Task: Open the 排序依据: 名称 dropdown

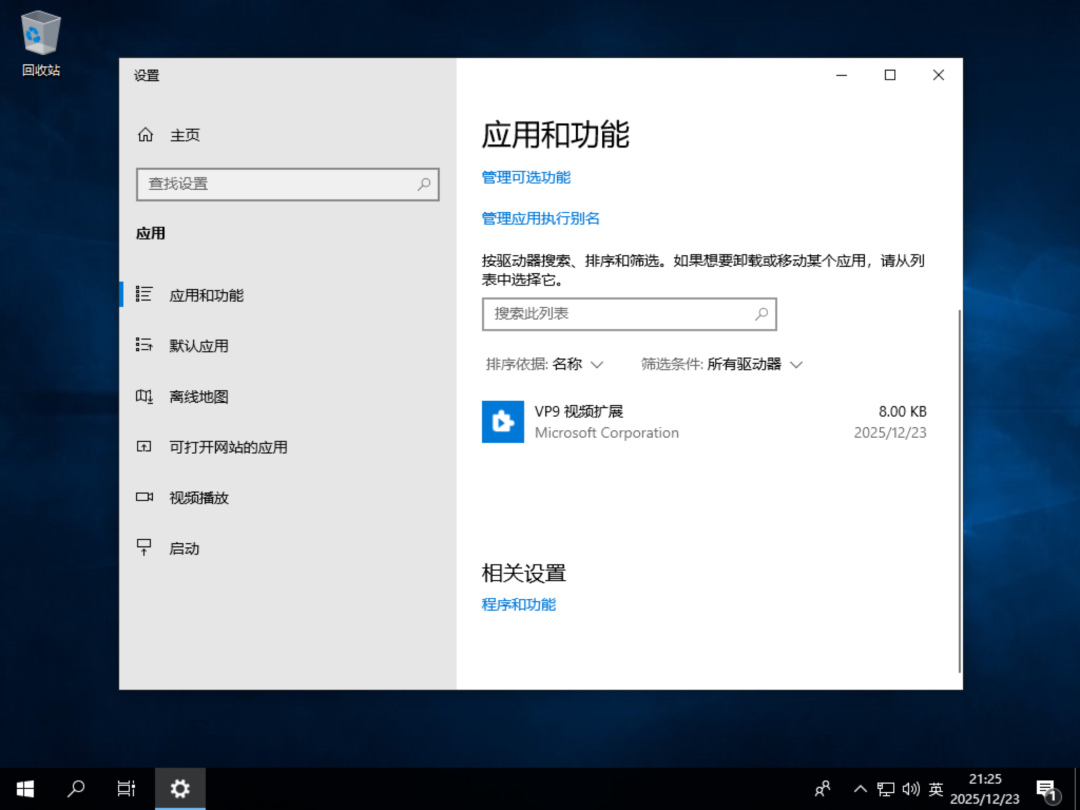Action: (x=544, y=364)
